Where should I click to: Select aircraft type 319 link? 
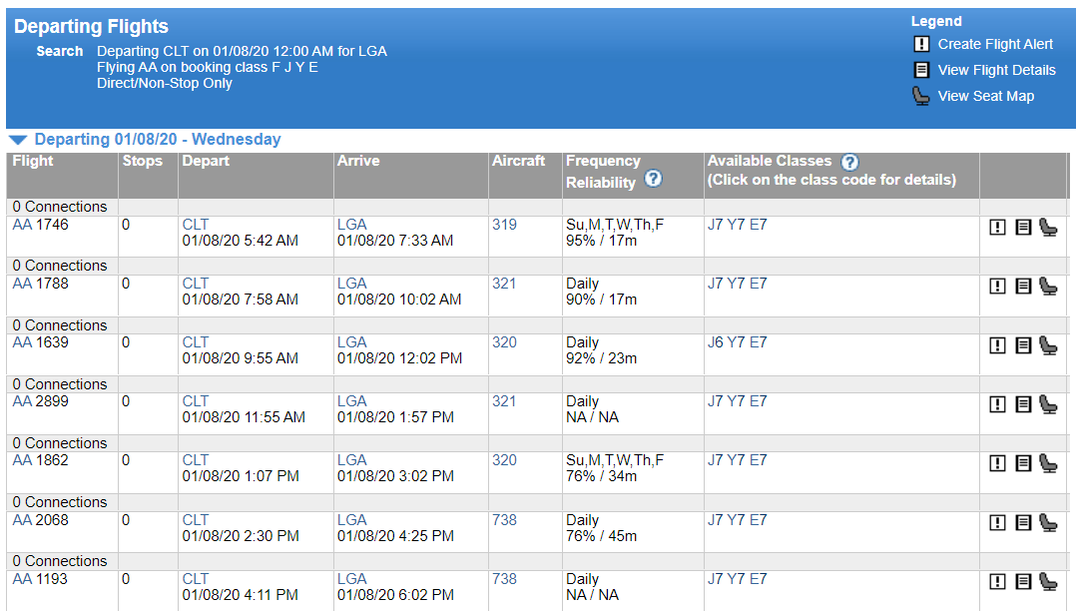point(504,225)
